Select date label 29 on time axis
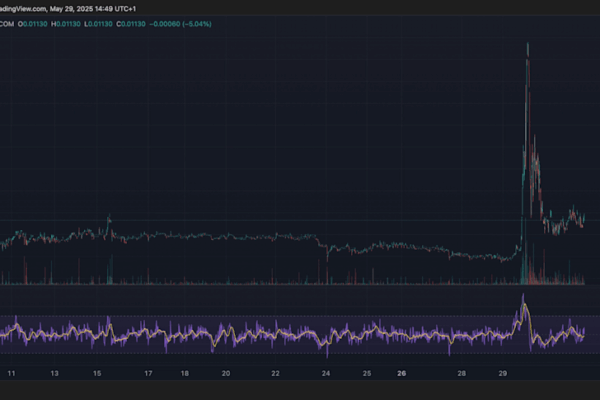This screenshot has width=600, height=400. (502, 373)
